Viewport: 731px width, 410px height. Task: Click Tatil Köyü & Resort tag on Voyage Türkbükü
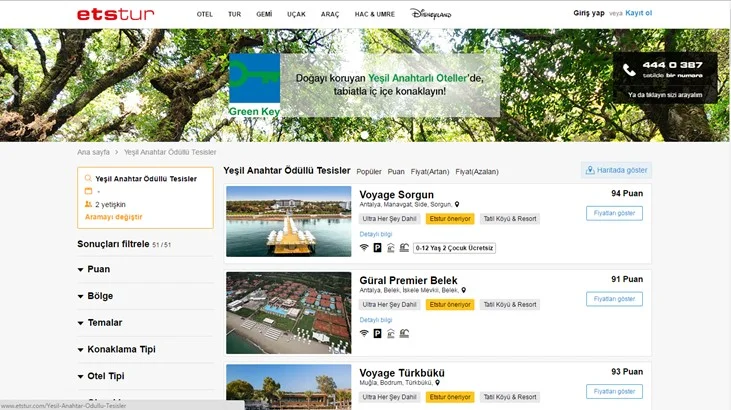coord(510,397)
